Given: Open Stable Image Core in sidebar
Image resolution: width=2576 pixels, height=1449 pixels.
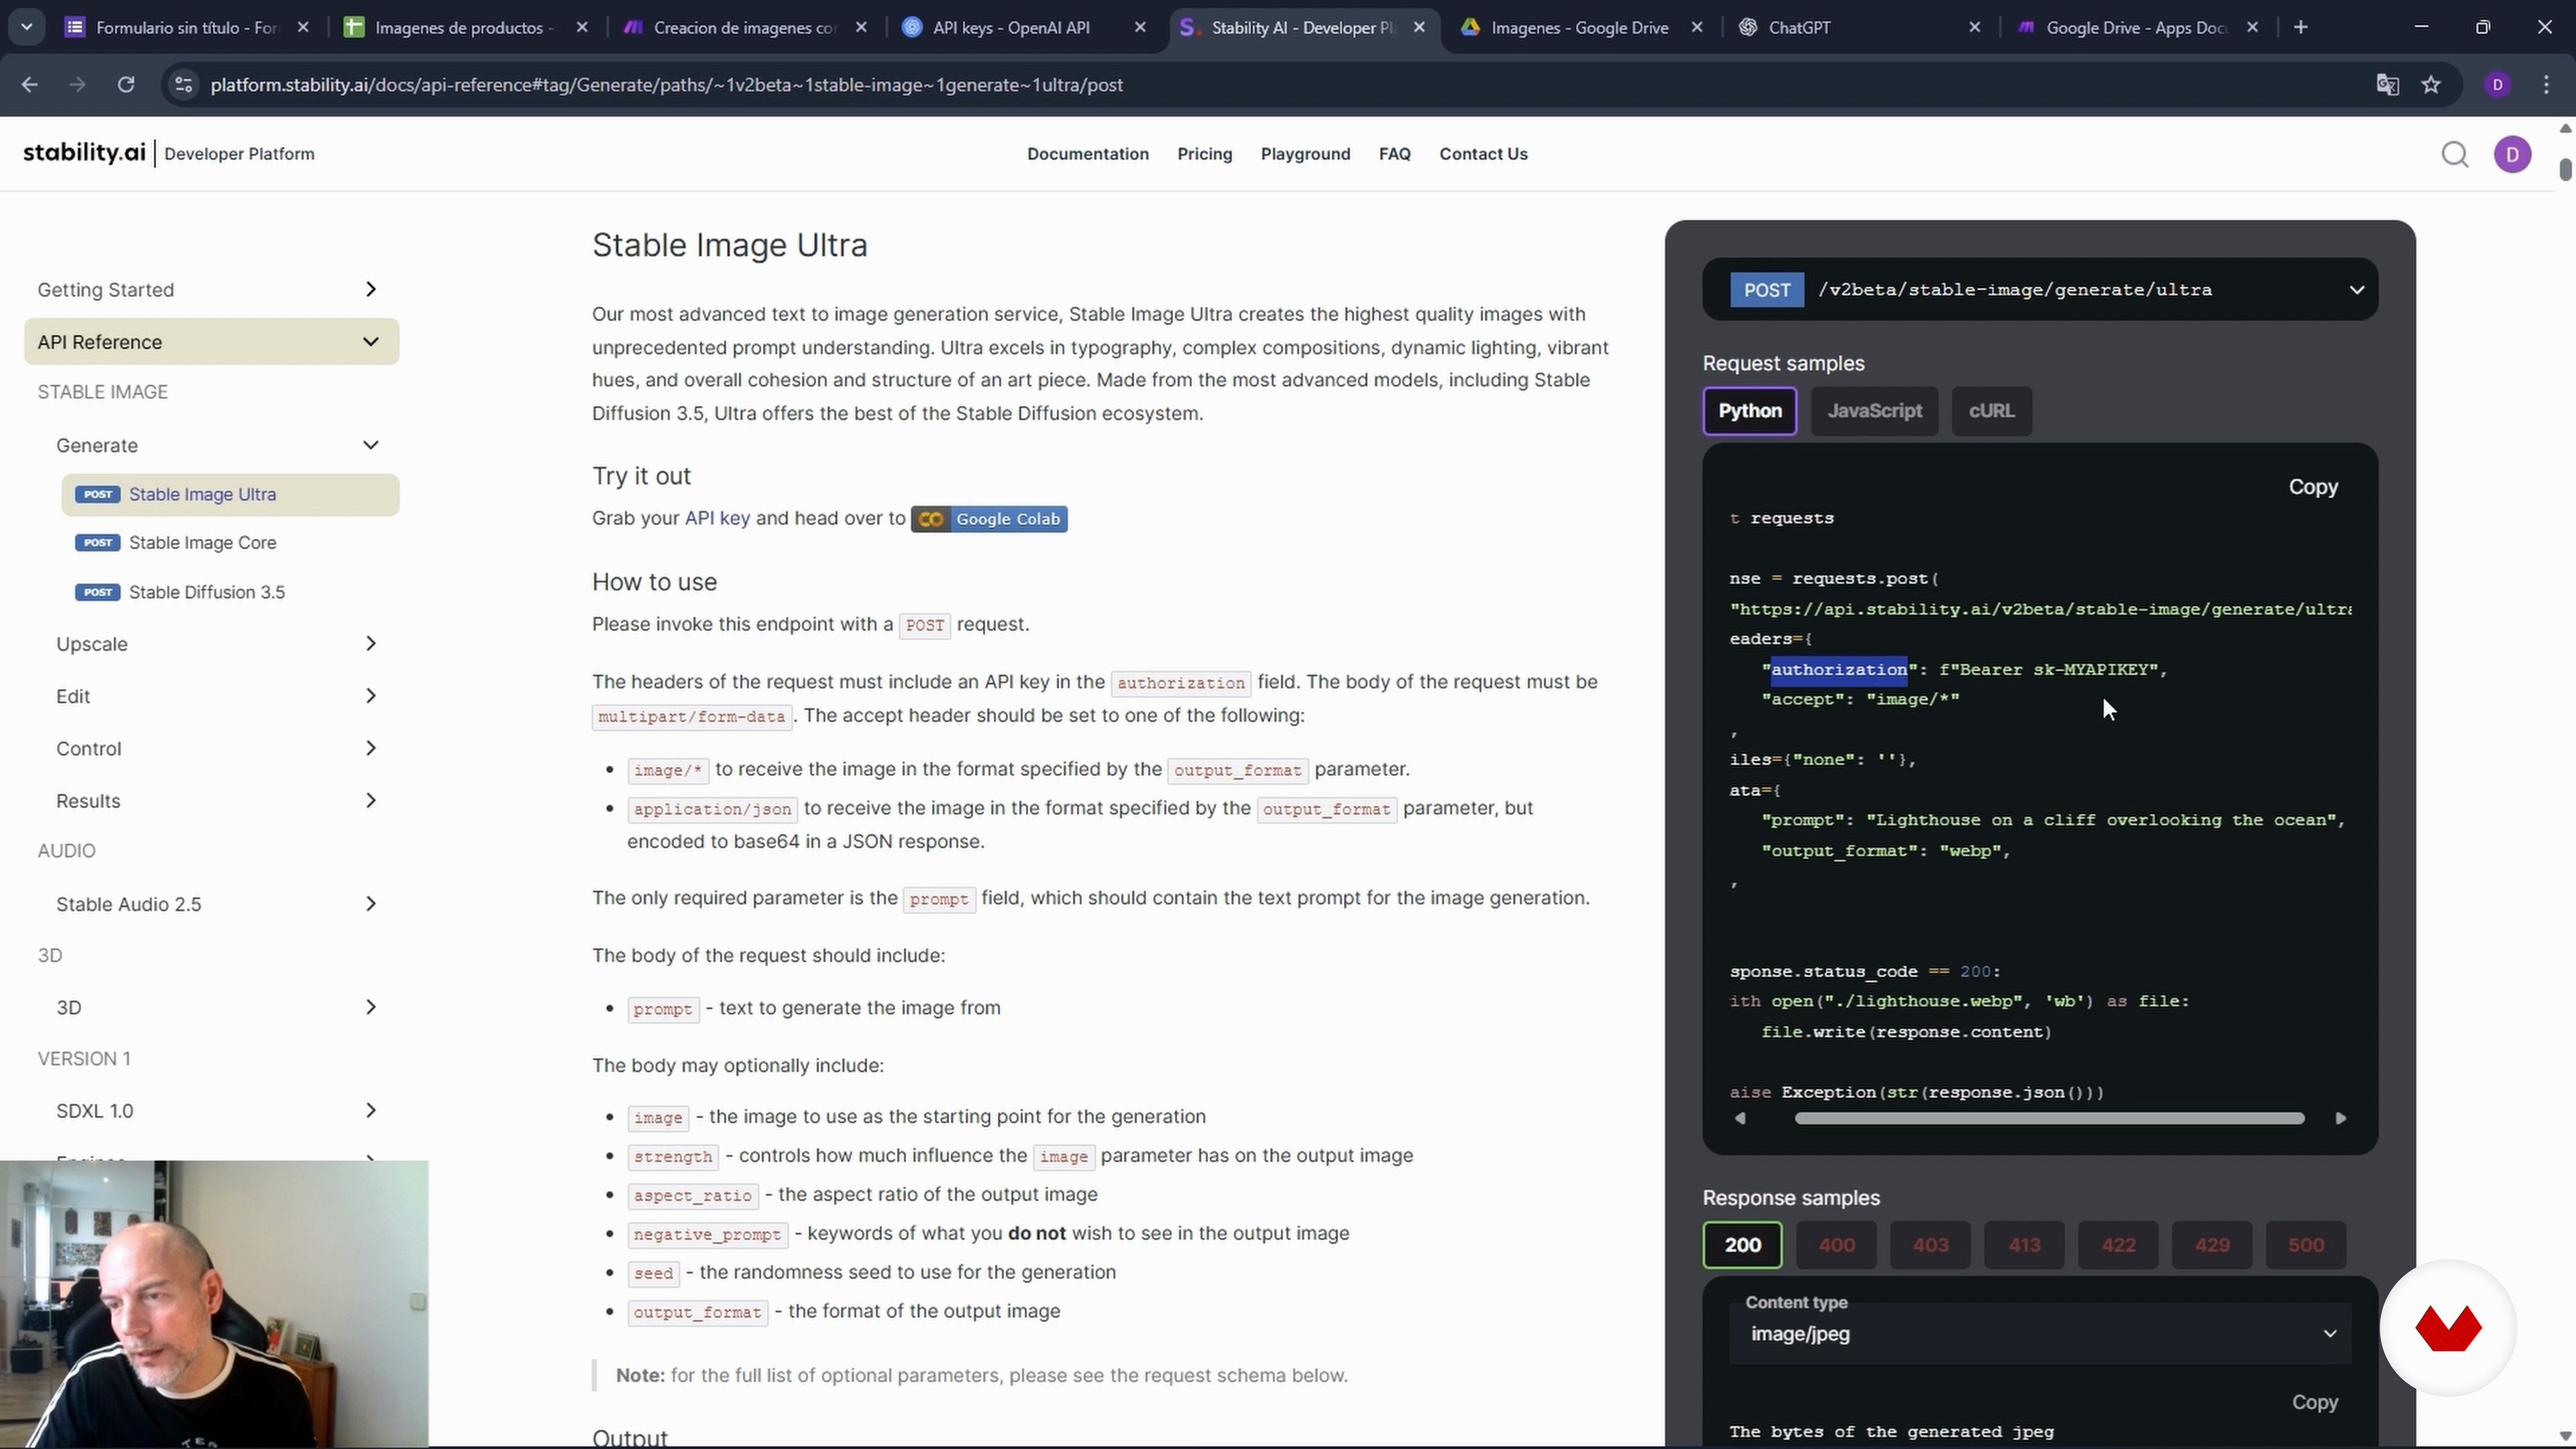Looking at the screenshot, I should [x=202, y=543].
